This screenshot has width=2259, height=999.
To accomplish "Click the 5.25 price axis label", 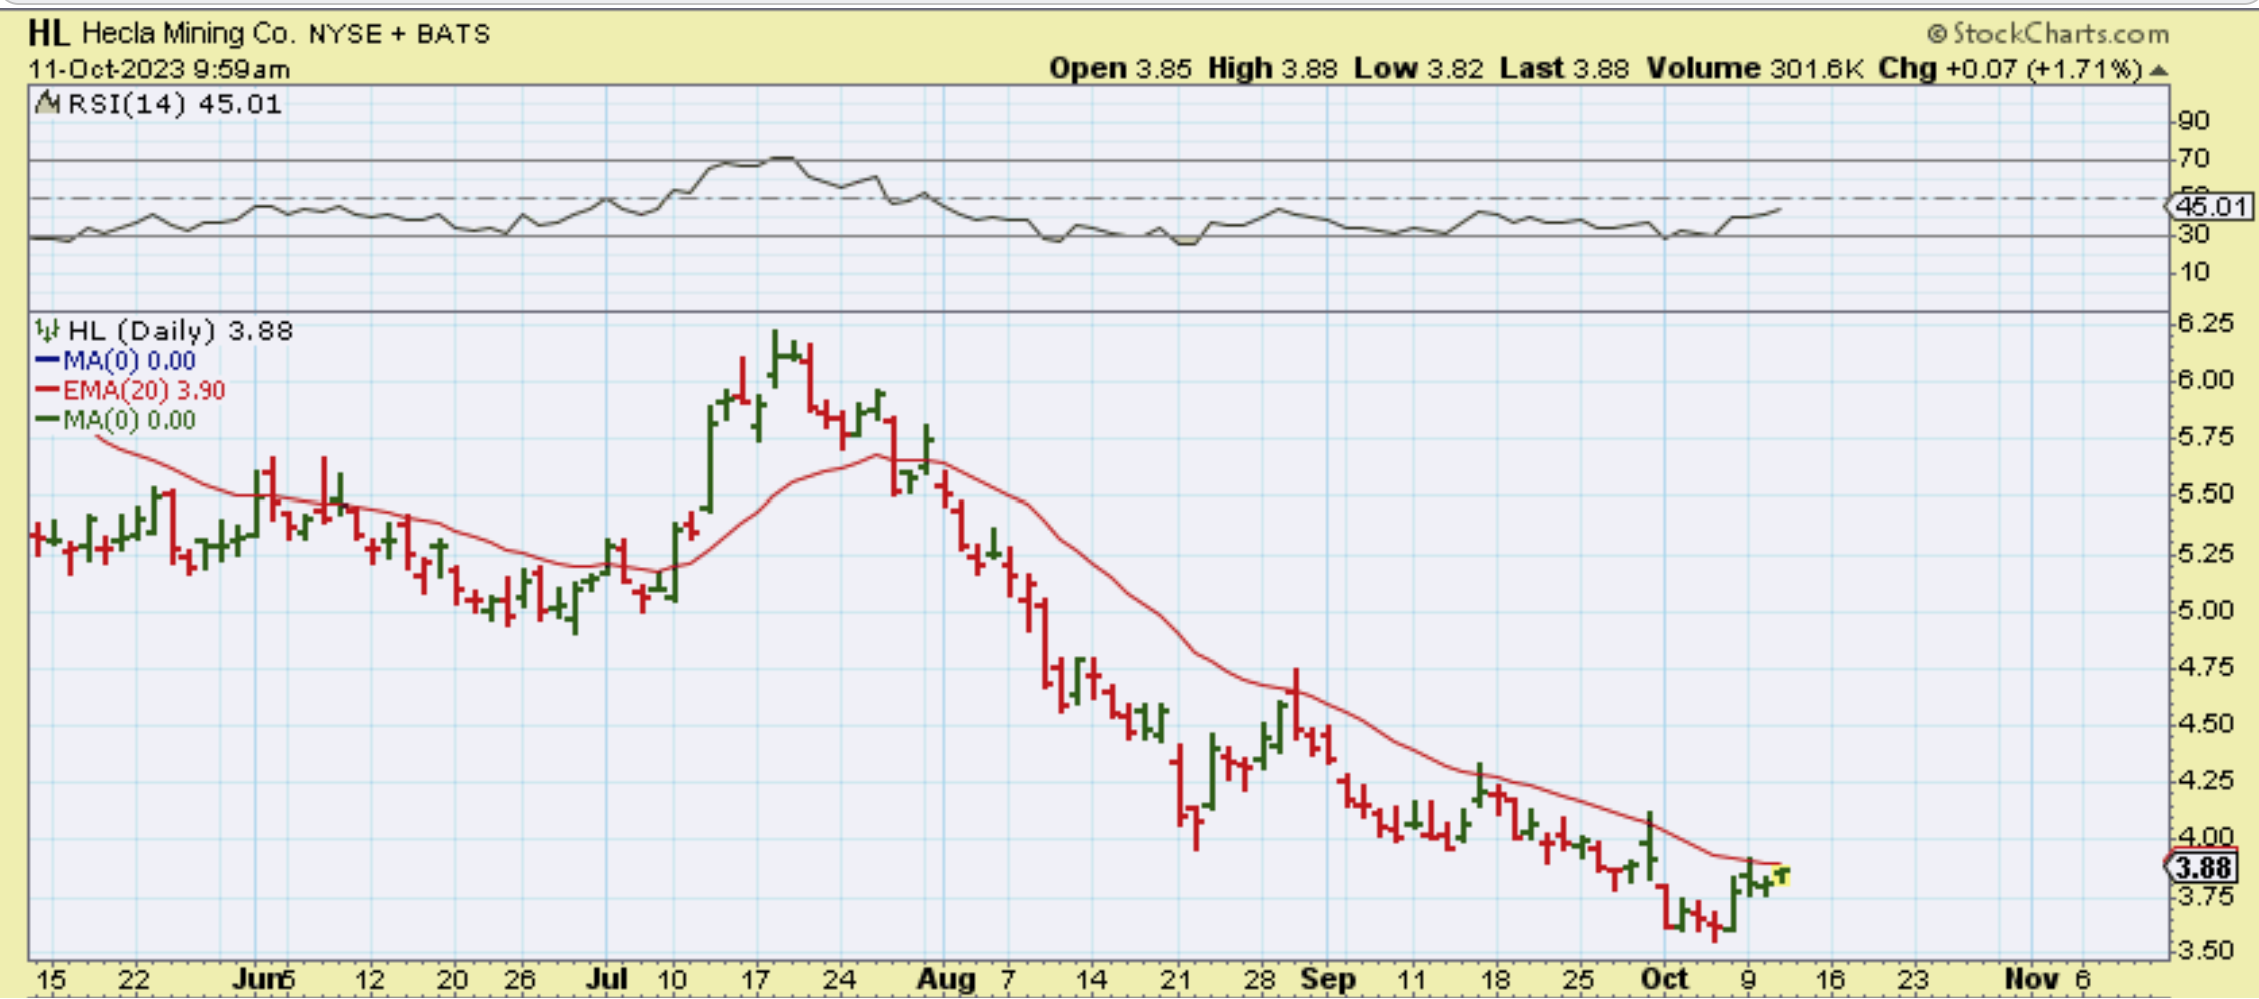I will 2205,553.
